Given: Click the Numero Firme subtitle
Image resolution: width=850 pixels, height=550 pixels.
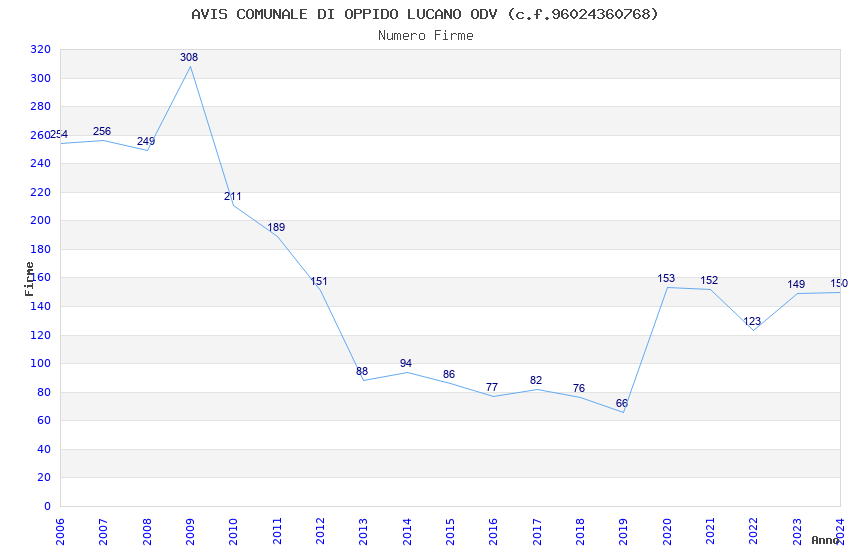Looking at the screenshot, I should [426, 35].
